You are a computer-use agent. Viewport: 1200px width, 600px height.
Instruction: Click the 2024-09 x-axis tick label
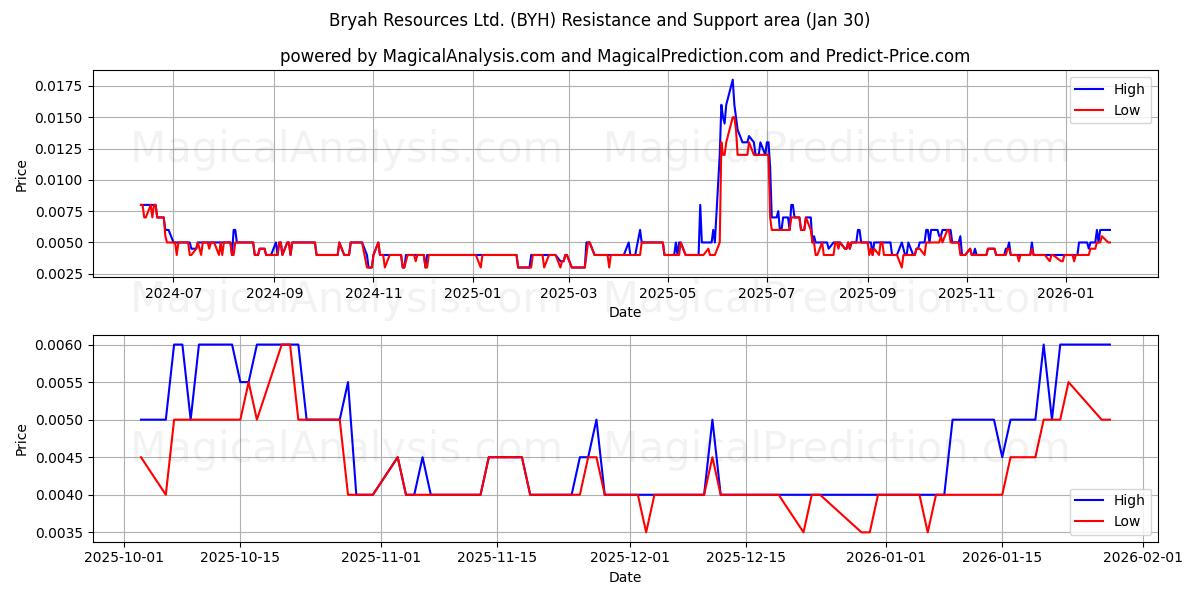point(275,293)
